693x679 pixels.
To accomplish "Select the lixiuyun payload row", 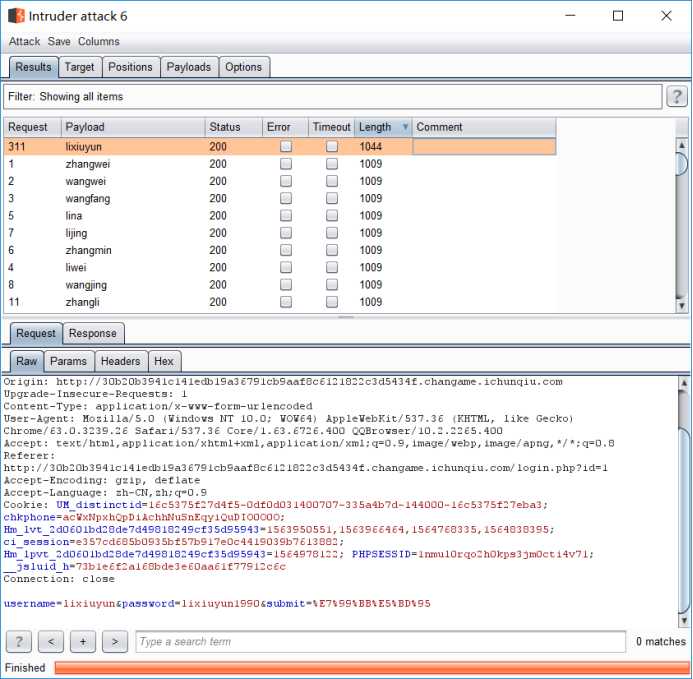I will [x=280, y=146].
